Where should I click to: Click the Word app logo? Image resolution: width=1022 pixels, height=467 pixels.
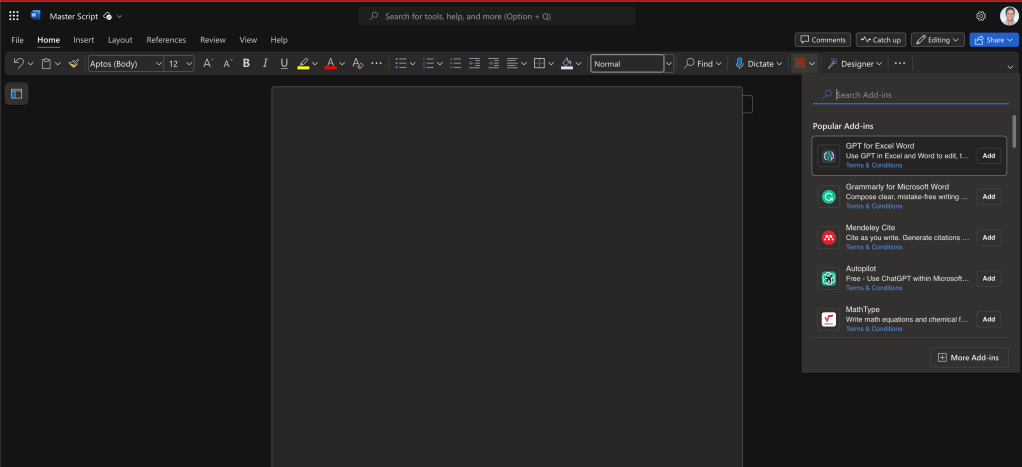click(35, 16)
